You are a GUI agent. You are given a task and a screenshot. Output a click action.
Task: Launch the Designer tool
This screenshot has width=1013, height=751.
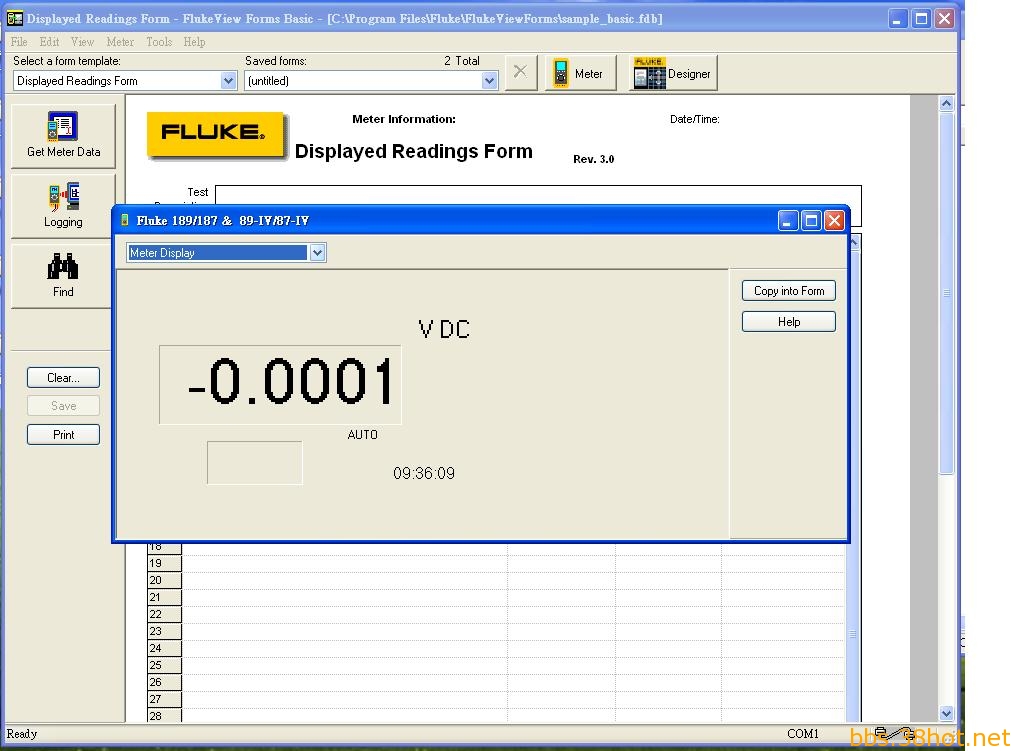tap(673, 73)
